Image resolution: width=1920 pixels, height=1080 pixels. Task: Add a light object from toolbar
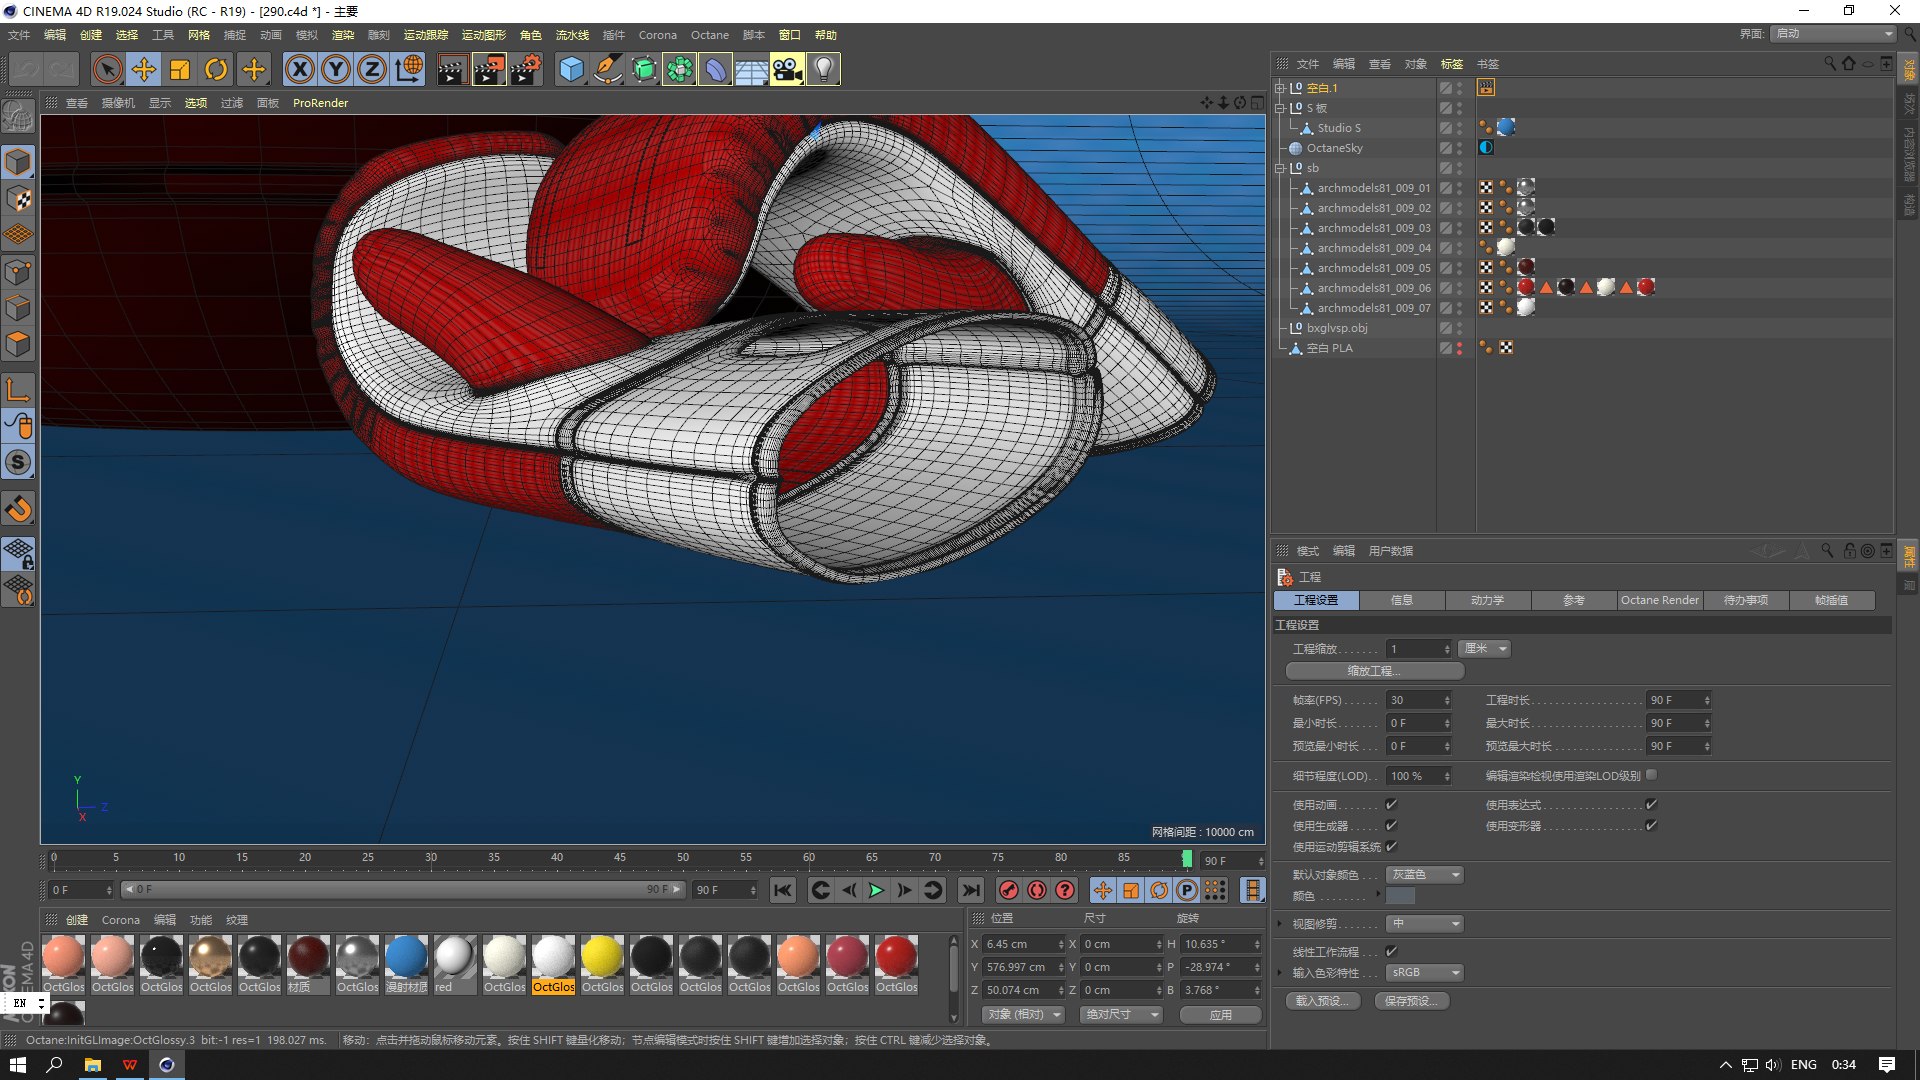pyautogui.click(x=823, y=70)
